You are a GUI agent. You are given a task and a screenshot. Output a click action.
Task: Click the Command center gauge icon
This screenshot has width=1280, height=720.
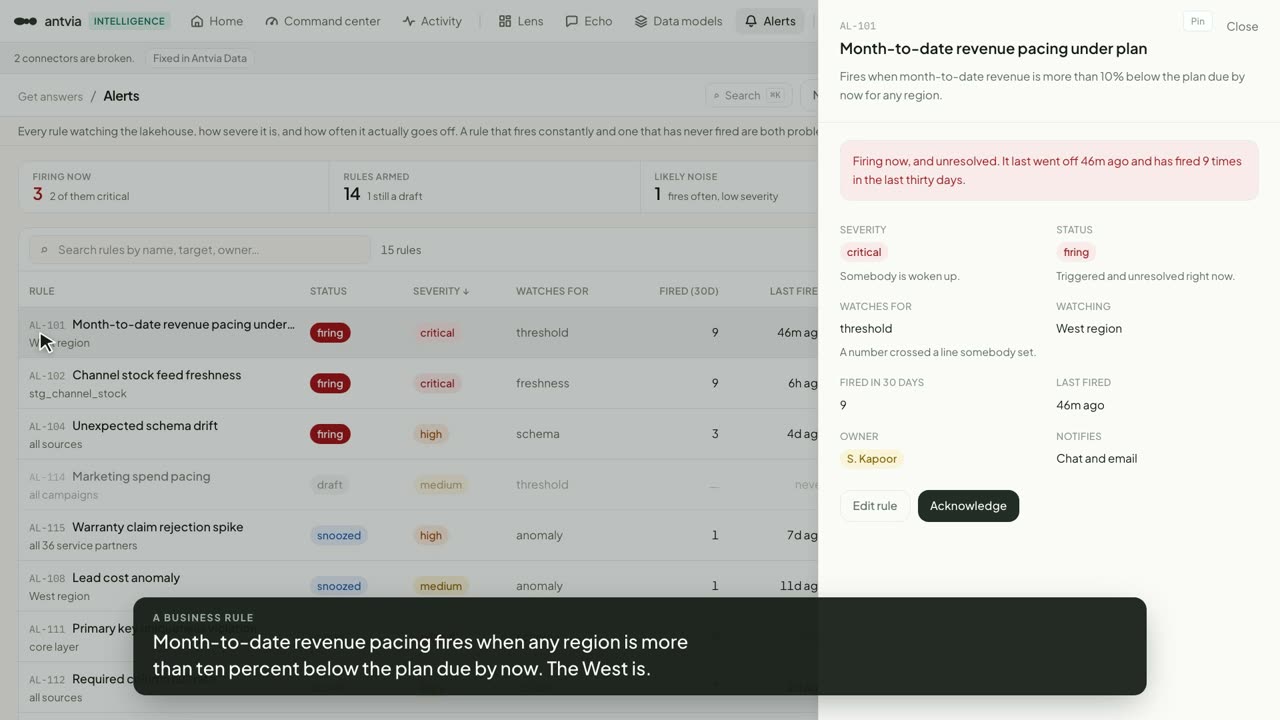(271, 21)
